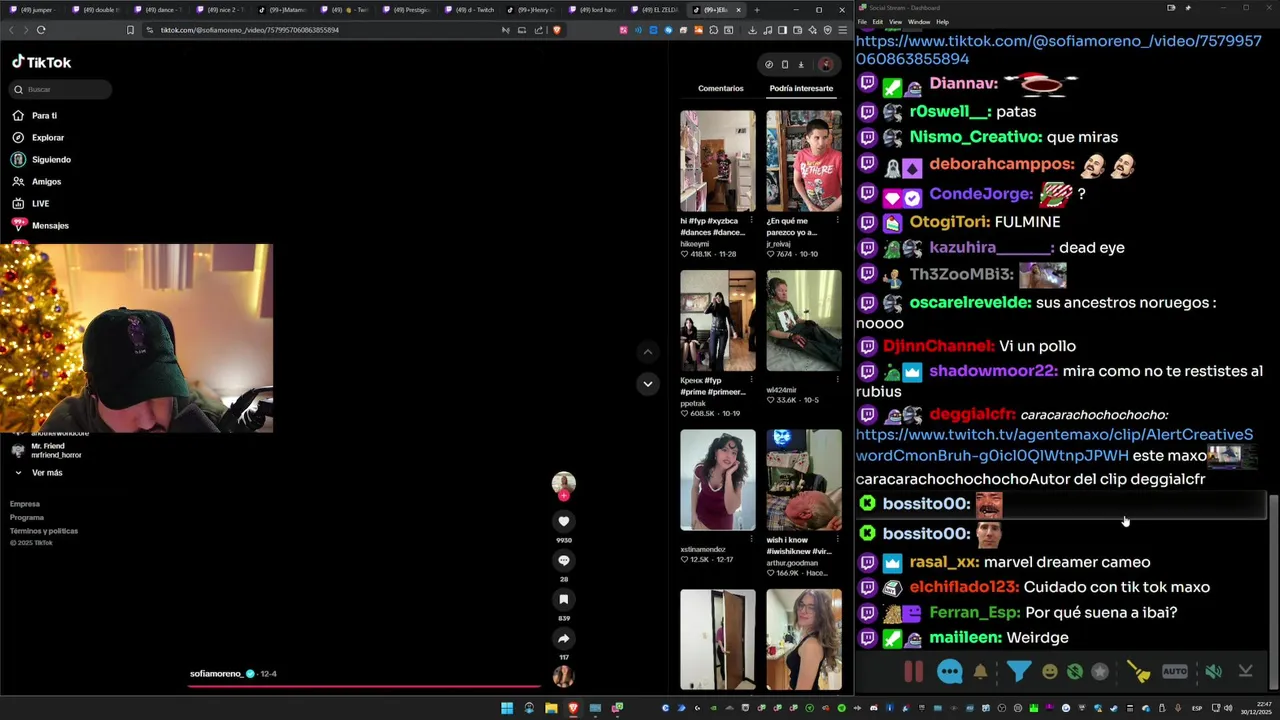Viewport: 1280px width, 720px height.
Task: Open Mr. Friend account entry
Action: click(x=55, y=450)
